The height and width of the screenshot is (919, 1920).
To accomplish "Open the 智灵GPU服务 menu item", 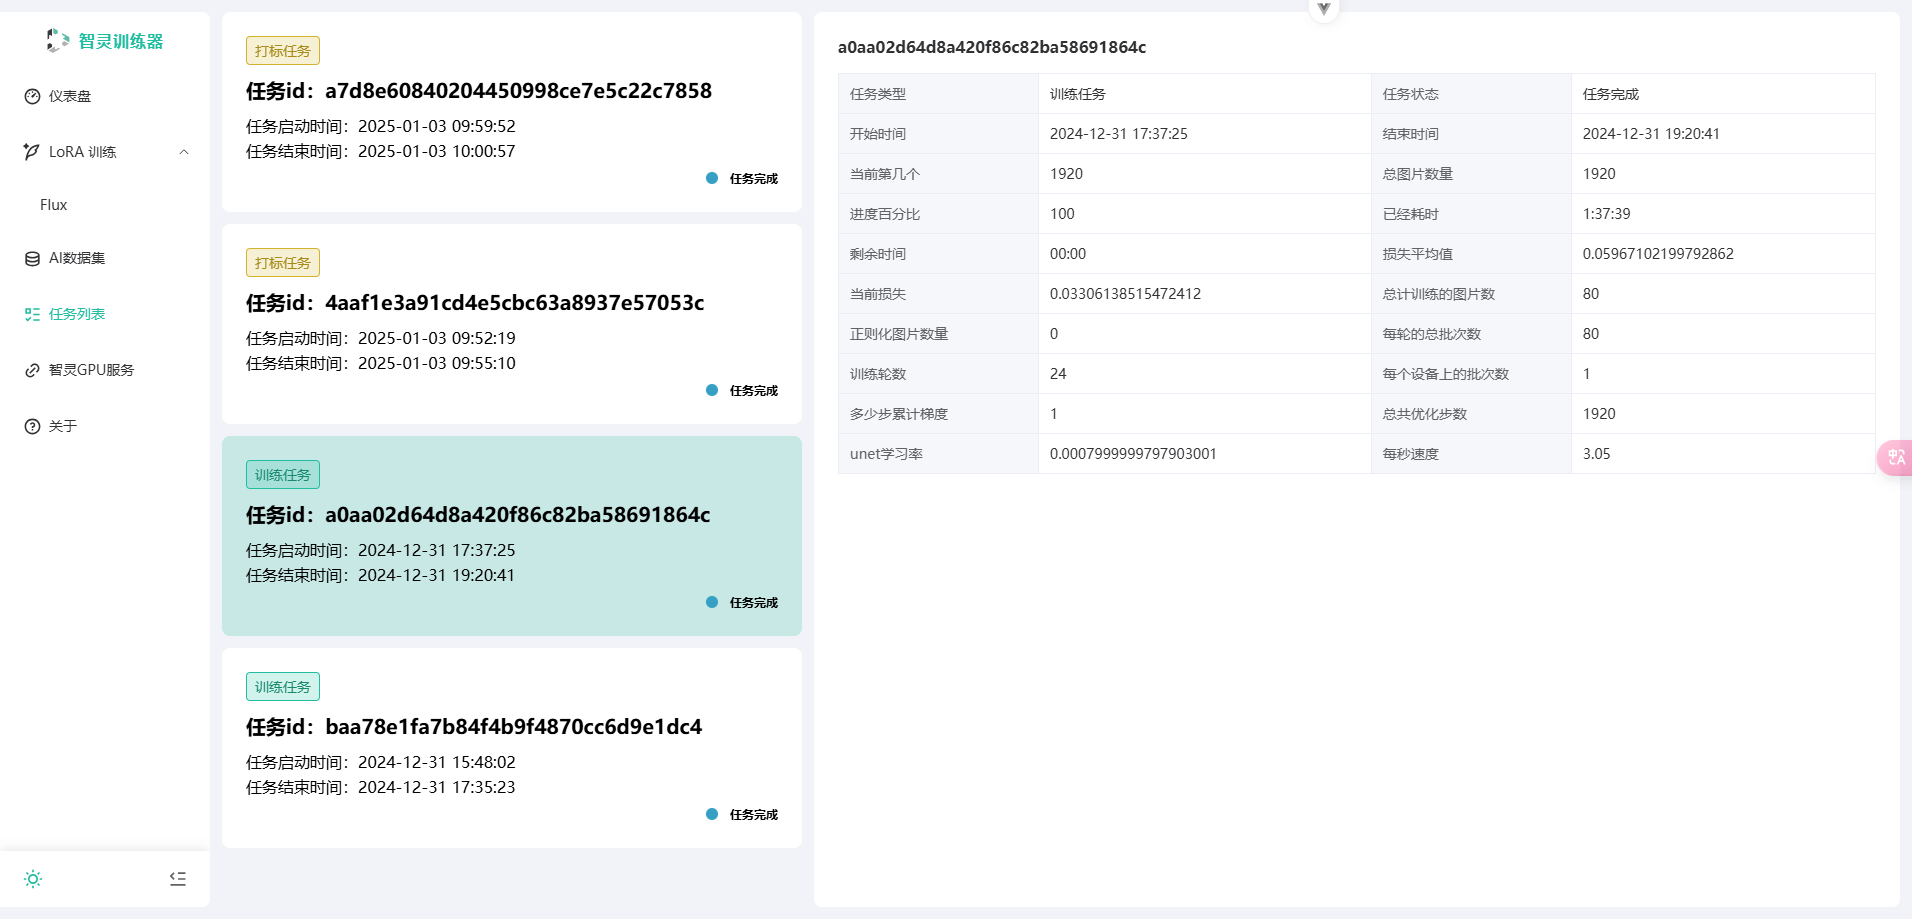I will [x=105, y=370].
